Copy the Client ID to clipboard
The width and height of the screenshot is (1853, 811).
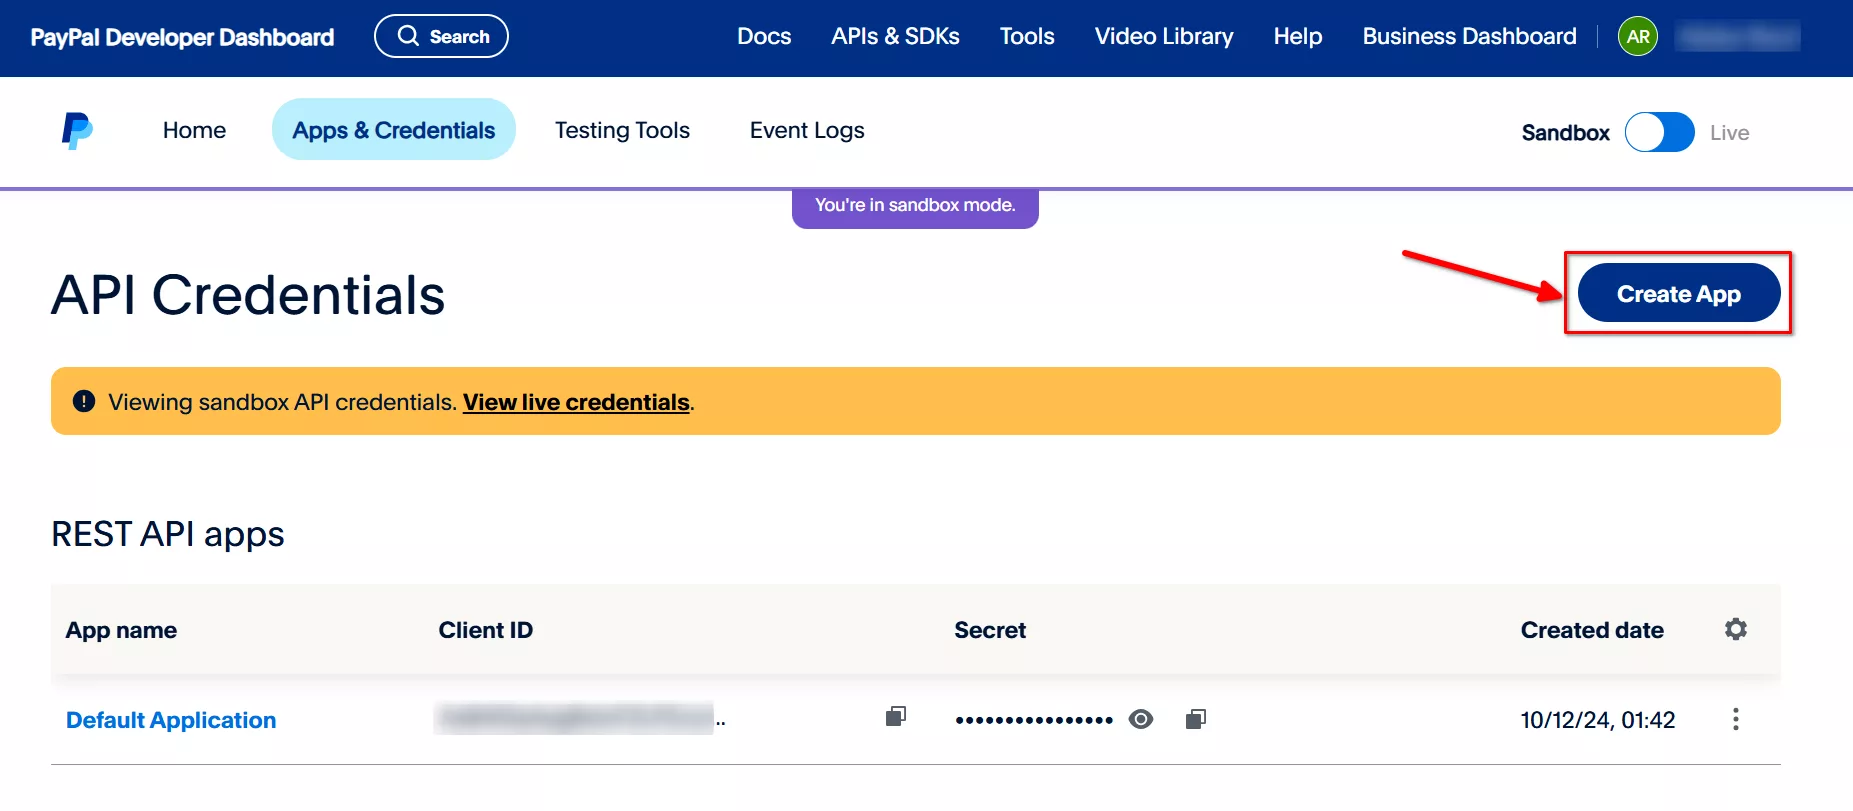point(895,716)
